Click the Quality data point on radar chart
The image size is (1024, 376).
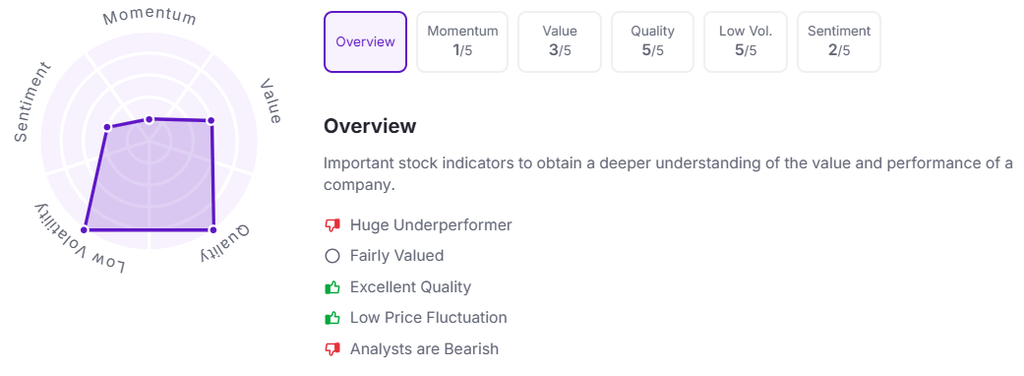point(212,229)
